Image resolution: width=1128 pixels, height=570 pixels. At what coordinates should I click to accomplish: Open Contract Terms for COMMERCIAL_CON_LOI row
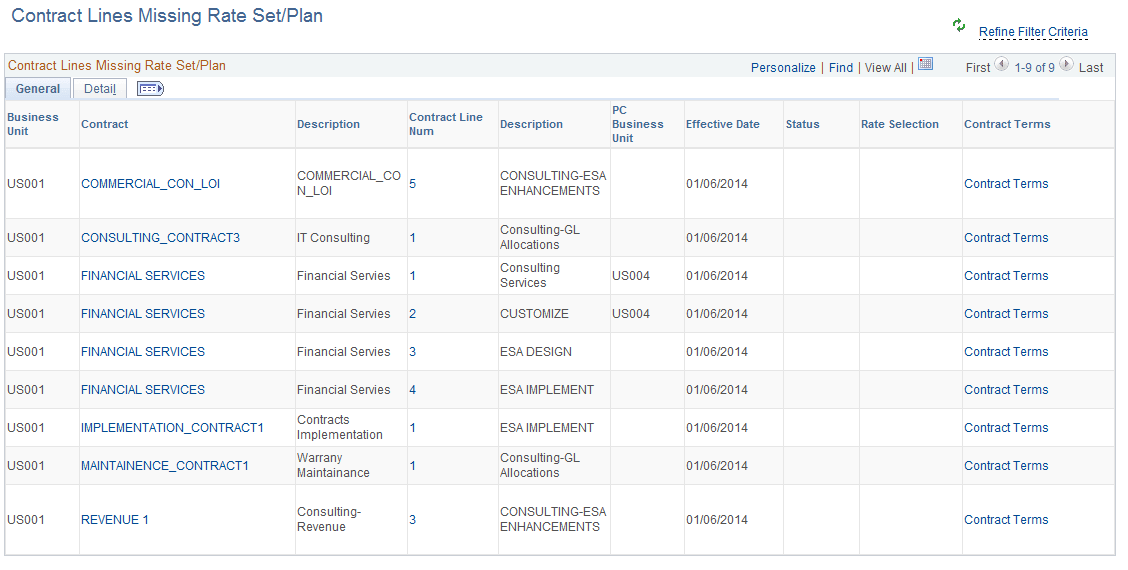(x=1006, y=184)
